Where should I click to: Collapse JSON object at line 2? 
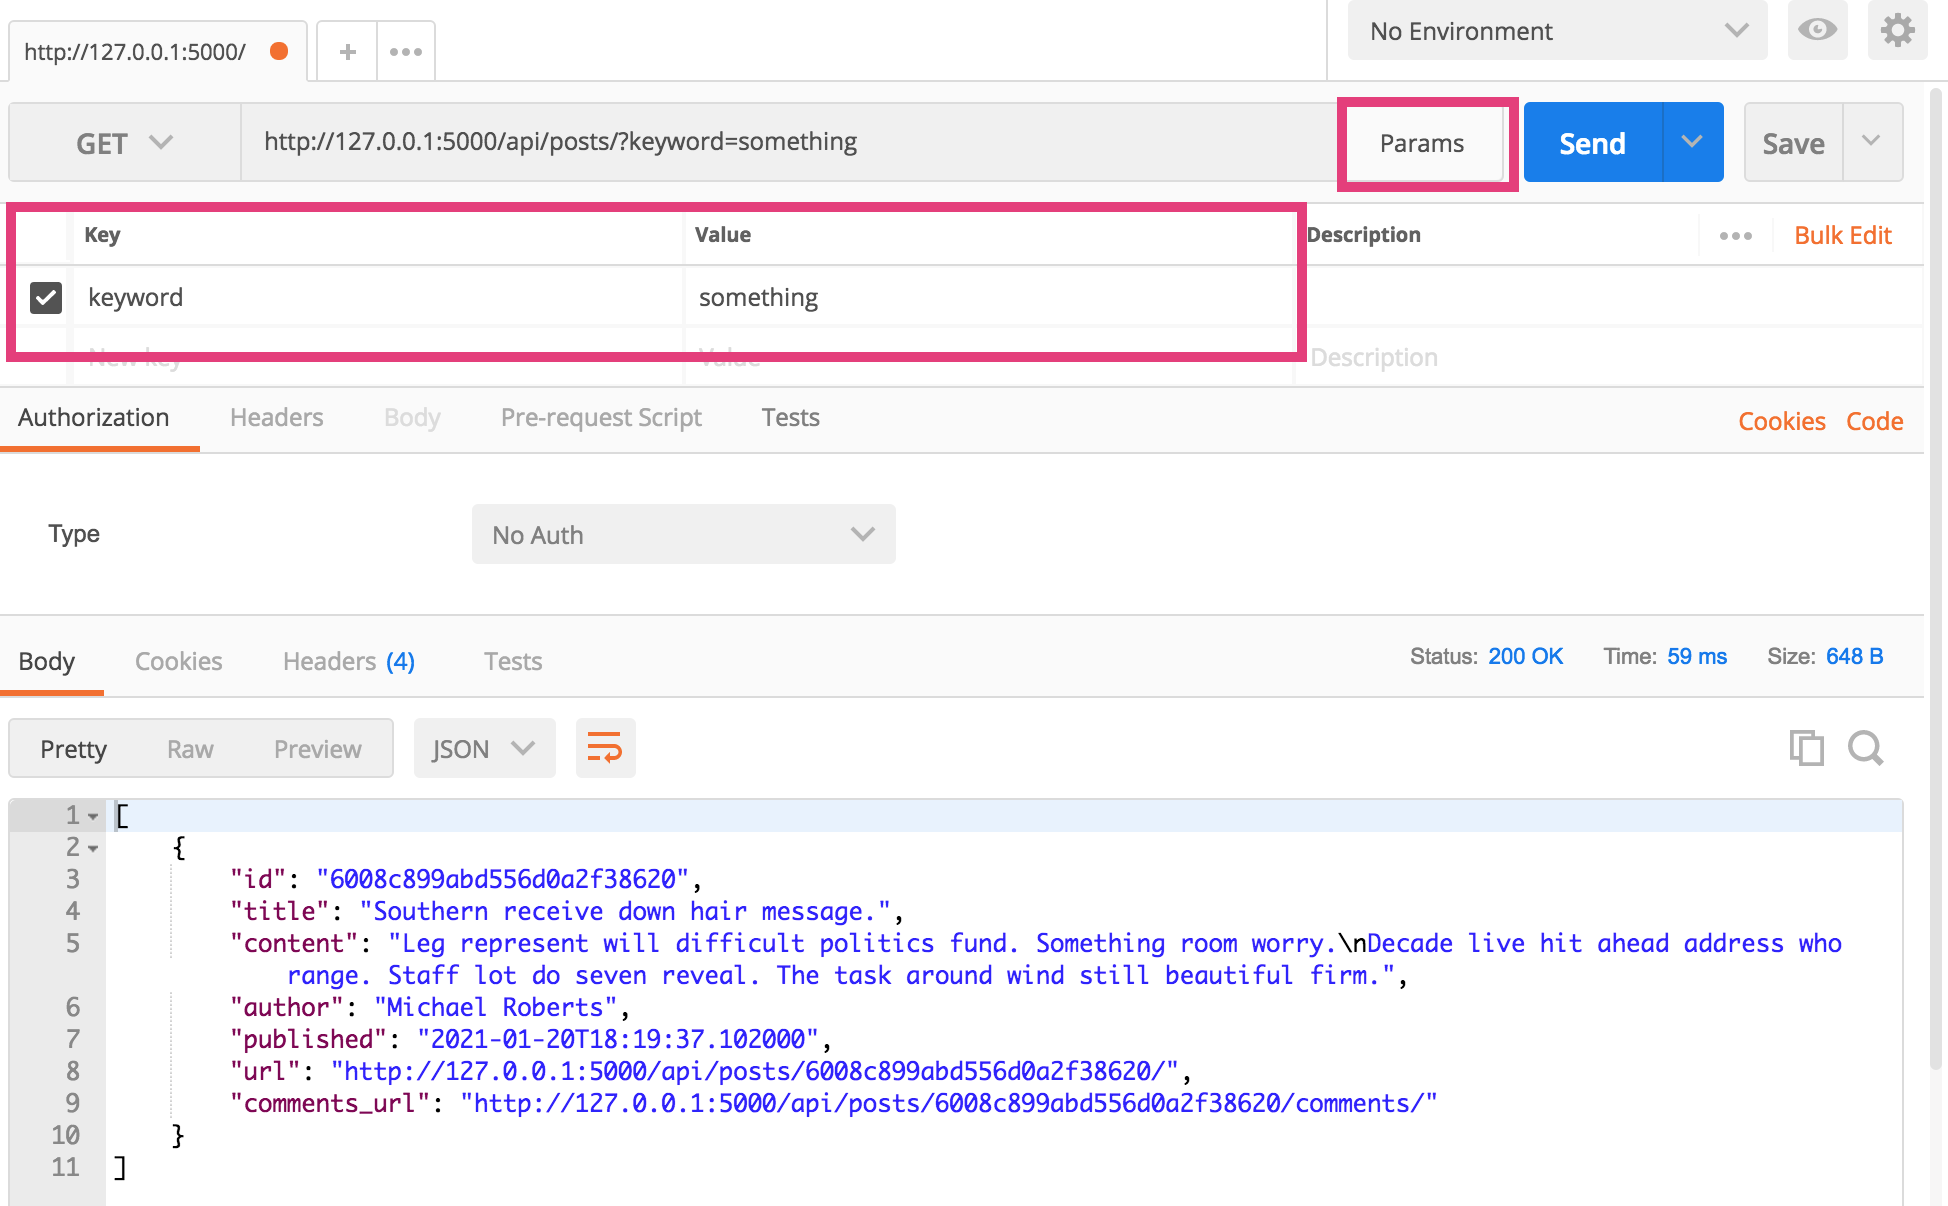coord(93,849)
